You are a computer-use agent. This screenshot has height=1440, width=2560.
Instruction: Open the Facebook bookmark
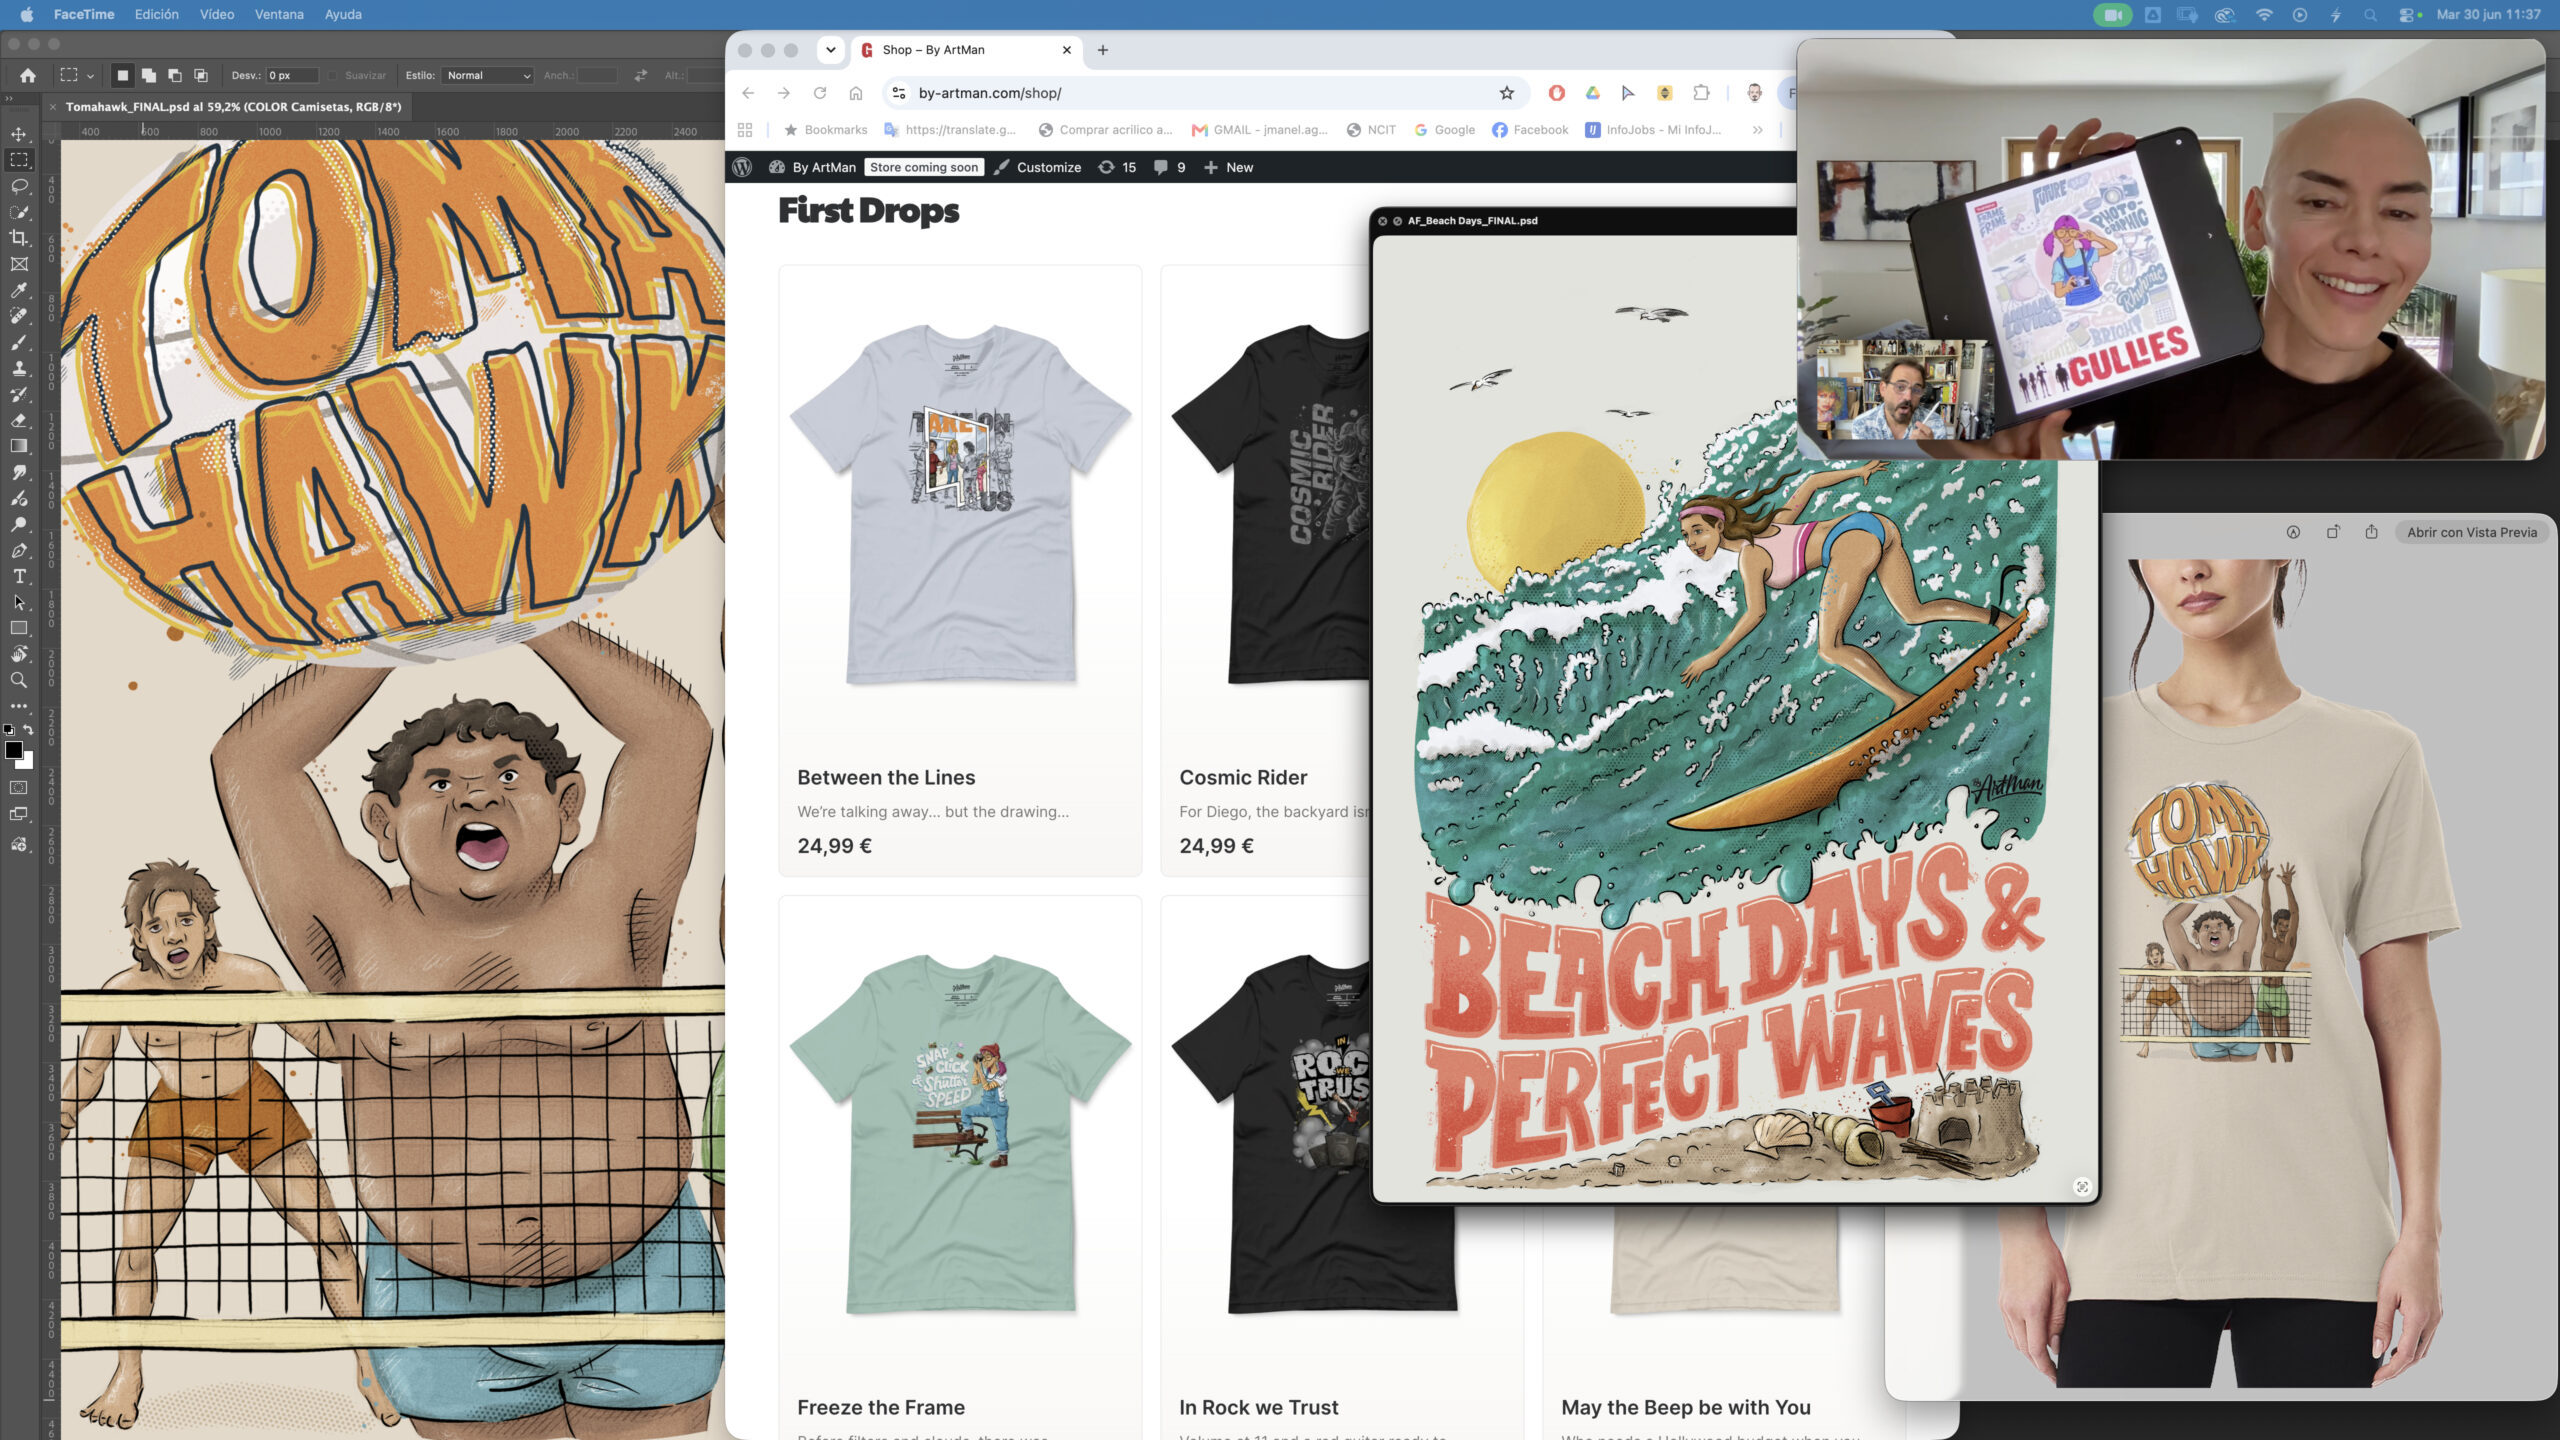pos(1530,130)
